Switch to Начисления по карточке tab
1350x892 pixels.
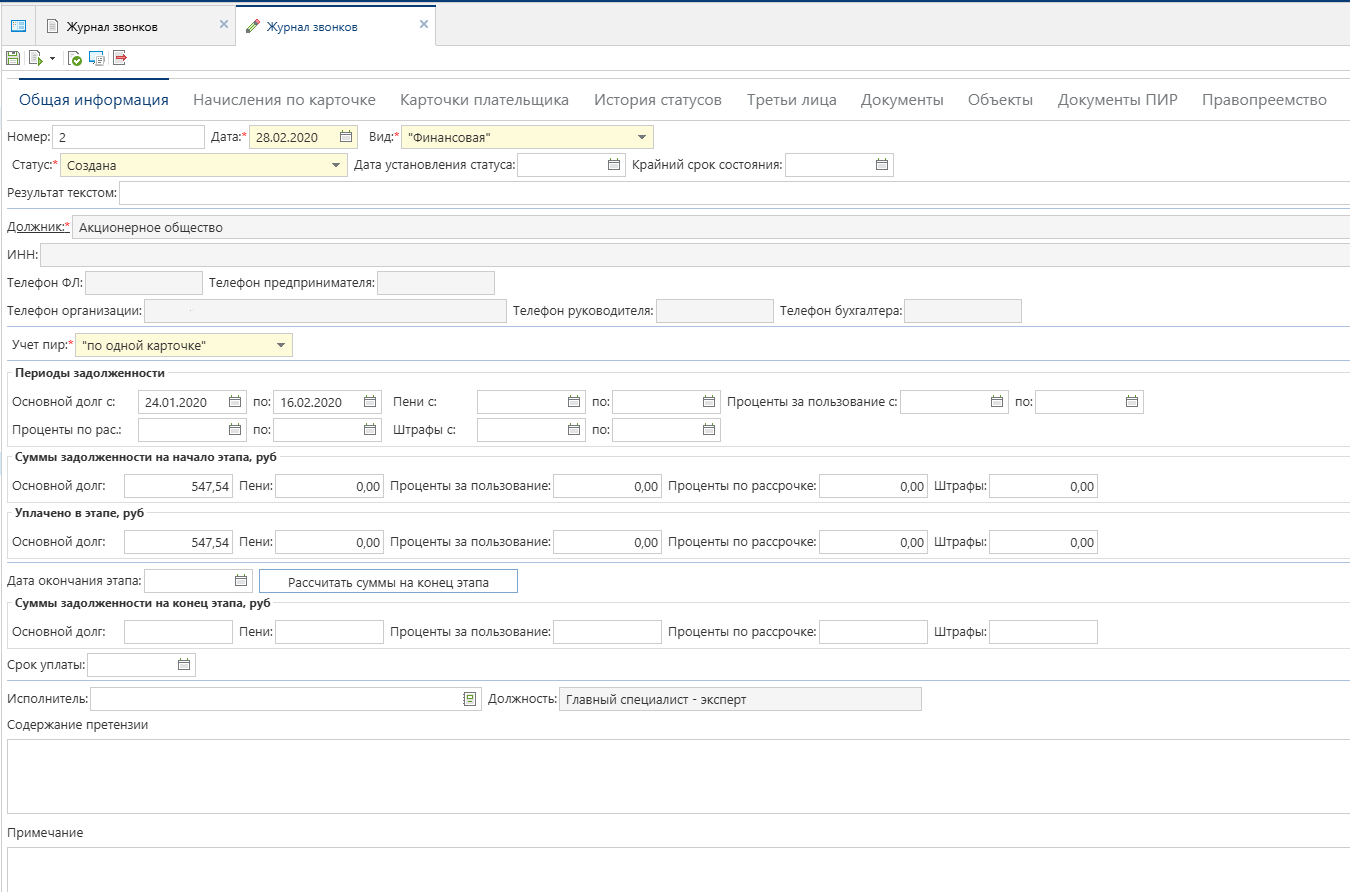284,100
